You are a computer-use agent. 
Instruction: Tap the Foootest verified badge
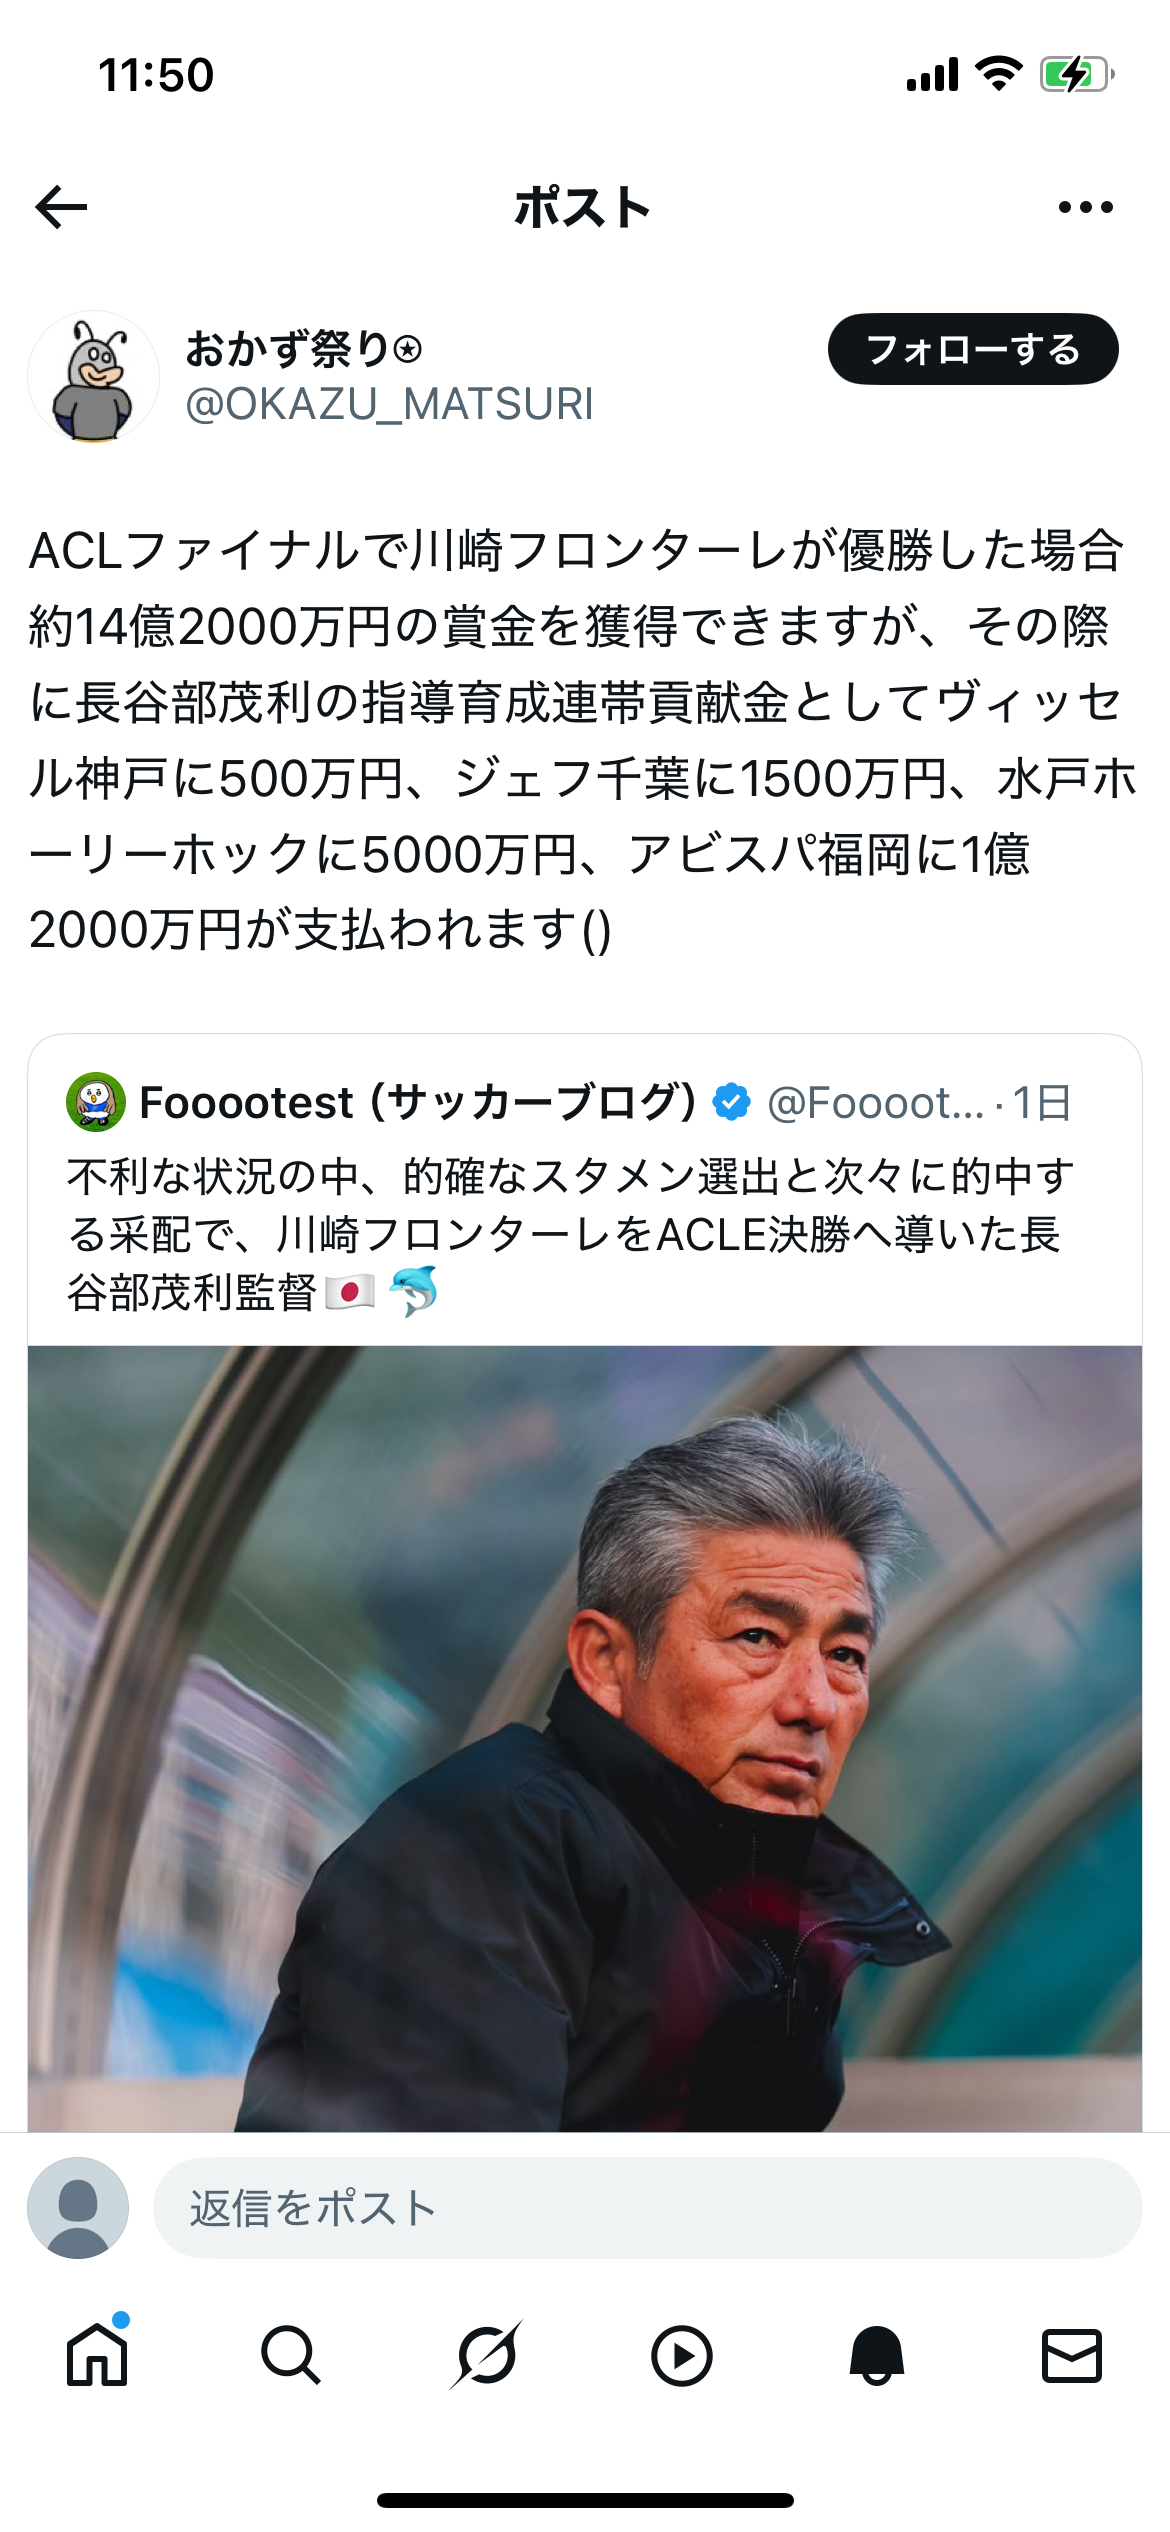click(x=732, y=1102)
